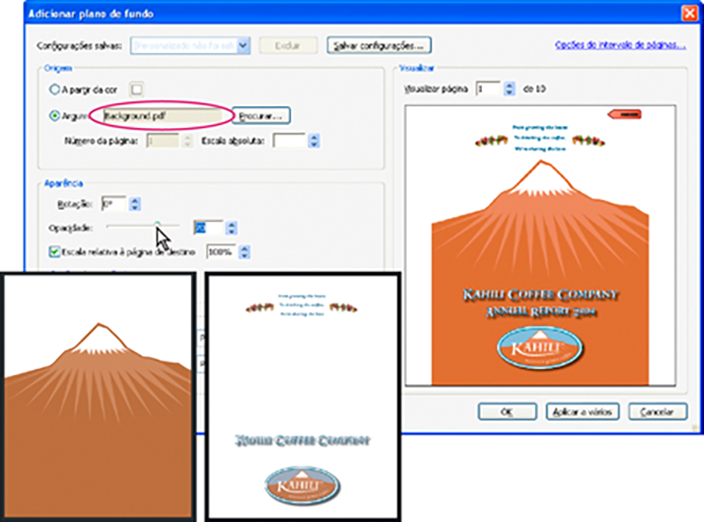Click the 'Escala absoluta' input field

(289, 141)
